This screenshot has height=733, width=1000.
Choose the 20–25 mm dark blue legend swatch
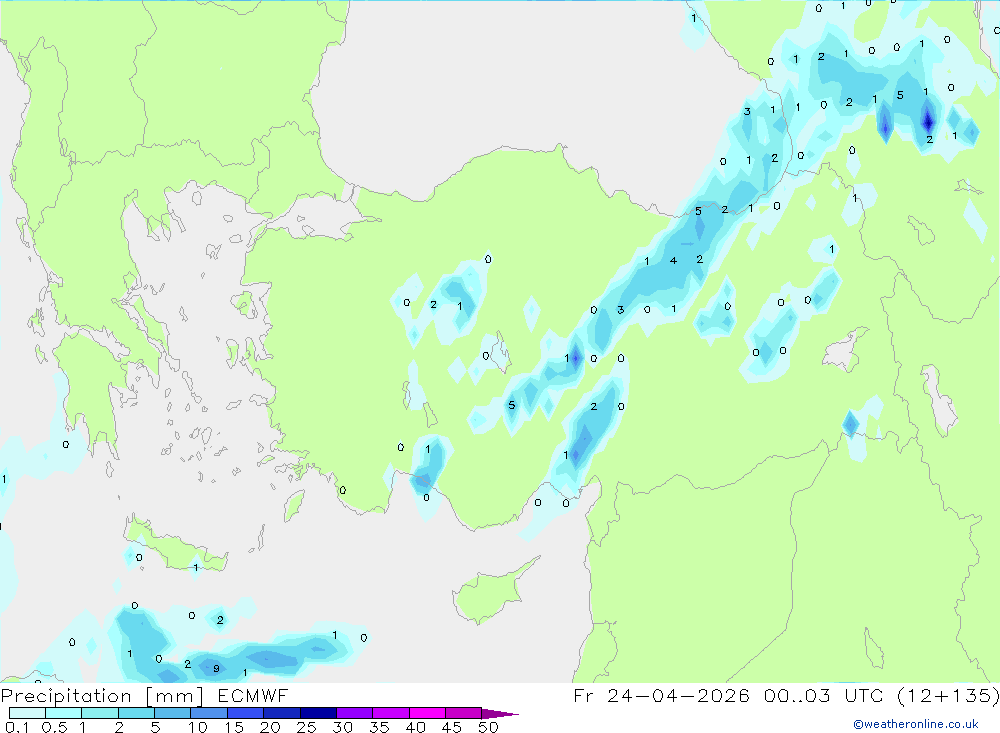282,713
